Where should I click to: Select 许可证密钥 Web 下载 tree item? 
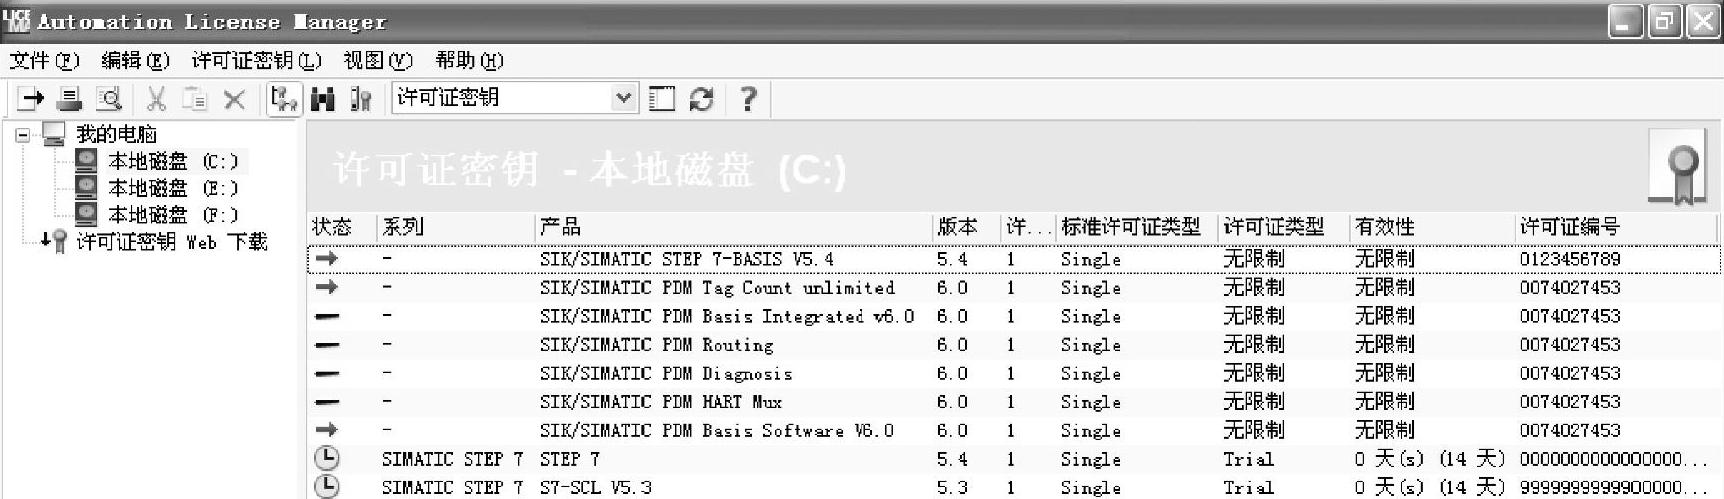(x=172, y=242)
